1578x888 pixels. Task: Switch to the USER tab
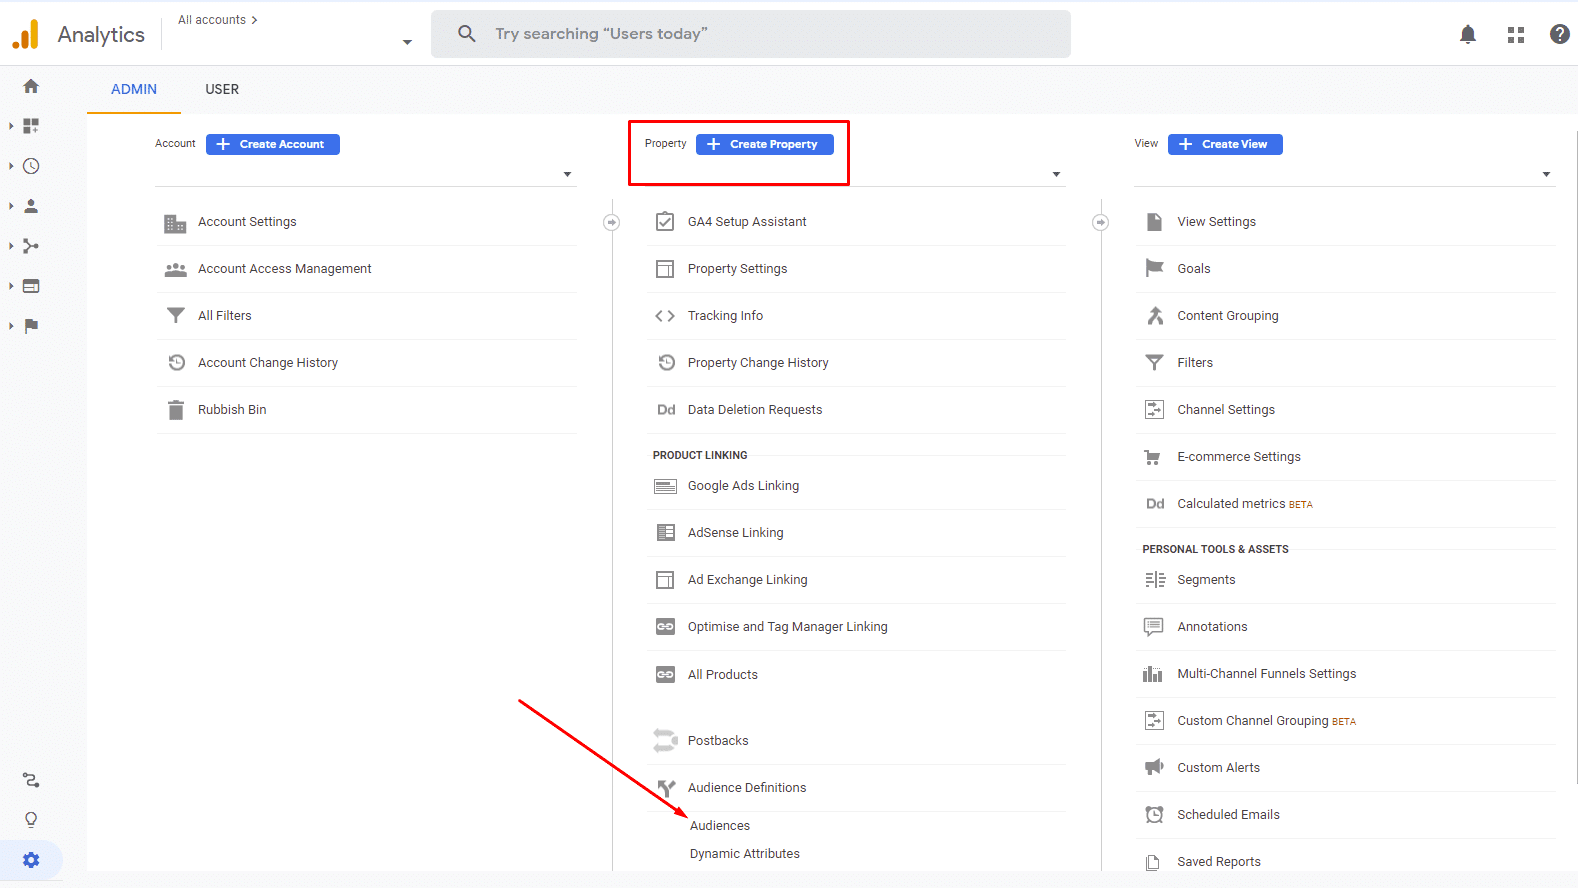click(x=222, y=89)
